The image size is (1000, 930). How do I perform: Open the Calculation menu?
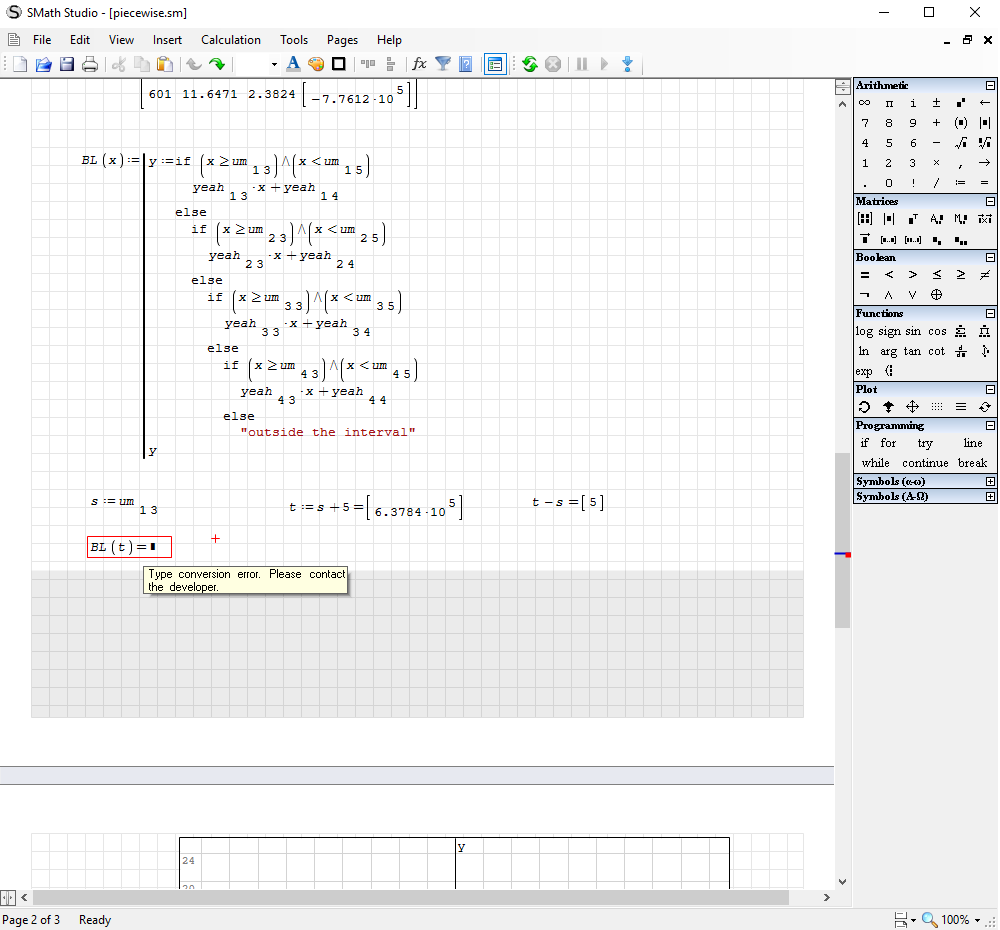pos(230,40)
